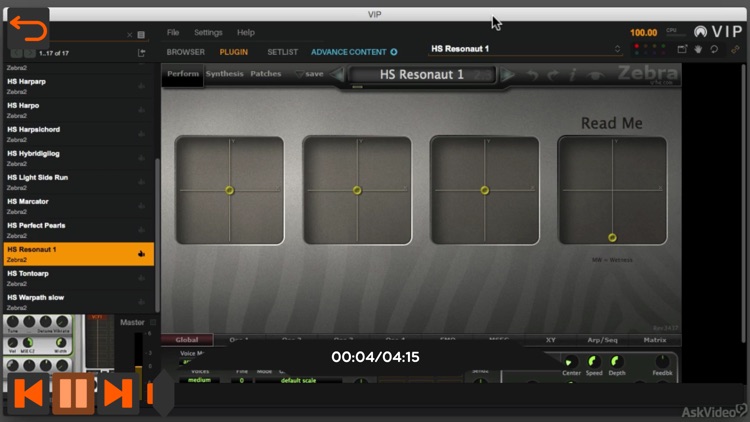Image resolution: width=750 pixels, height=422 pixels.
Task: Toggle Zebra eye icon
Action: (x=596, y=75)
